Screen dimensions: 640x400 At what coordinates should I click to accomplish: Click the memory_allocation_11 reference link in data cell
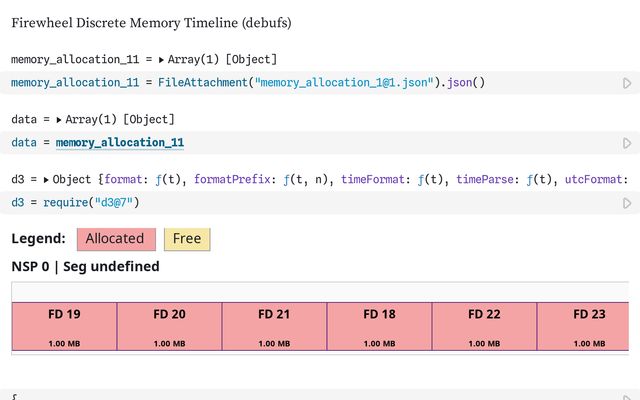120,143
